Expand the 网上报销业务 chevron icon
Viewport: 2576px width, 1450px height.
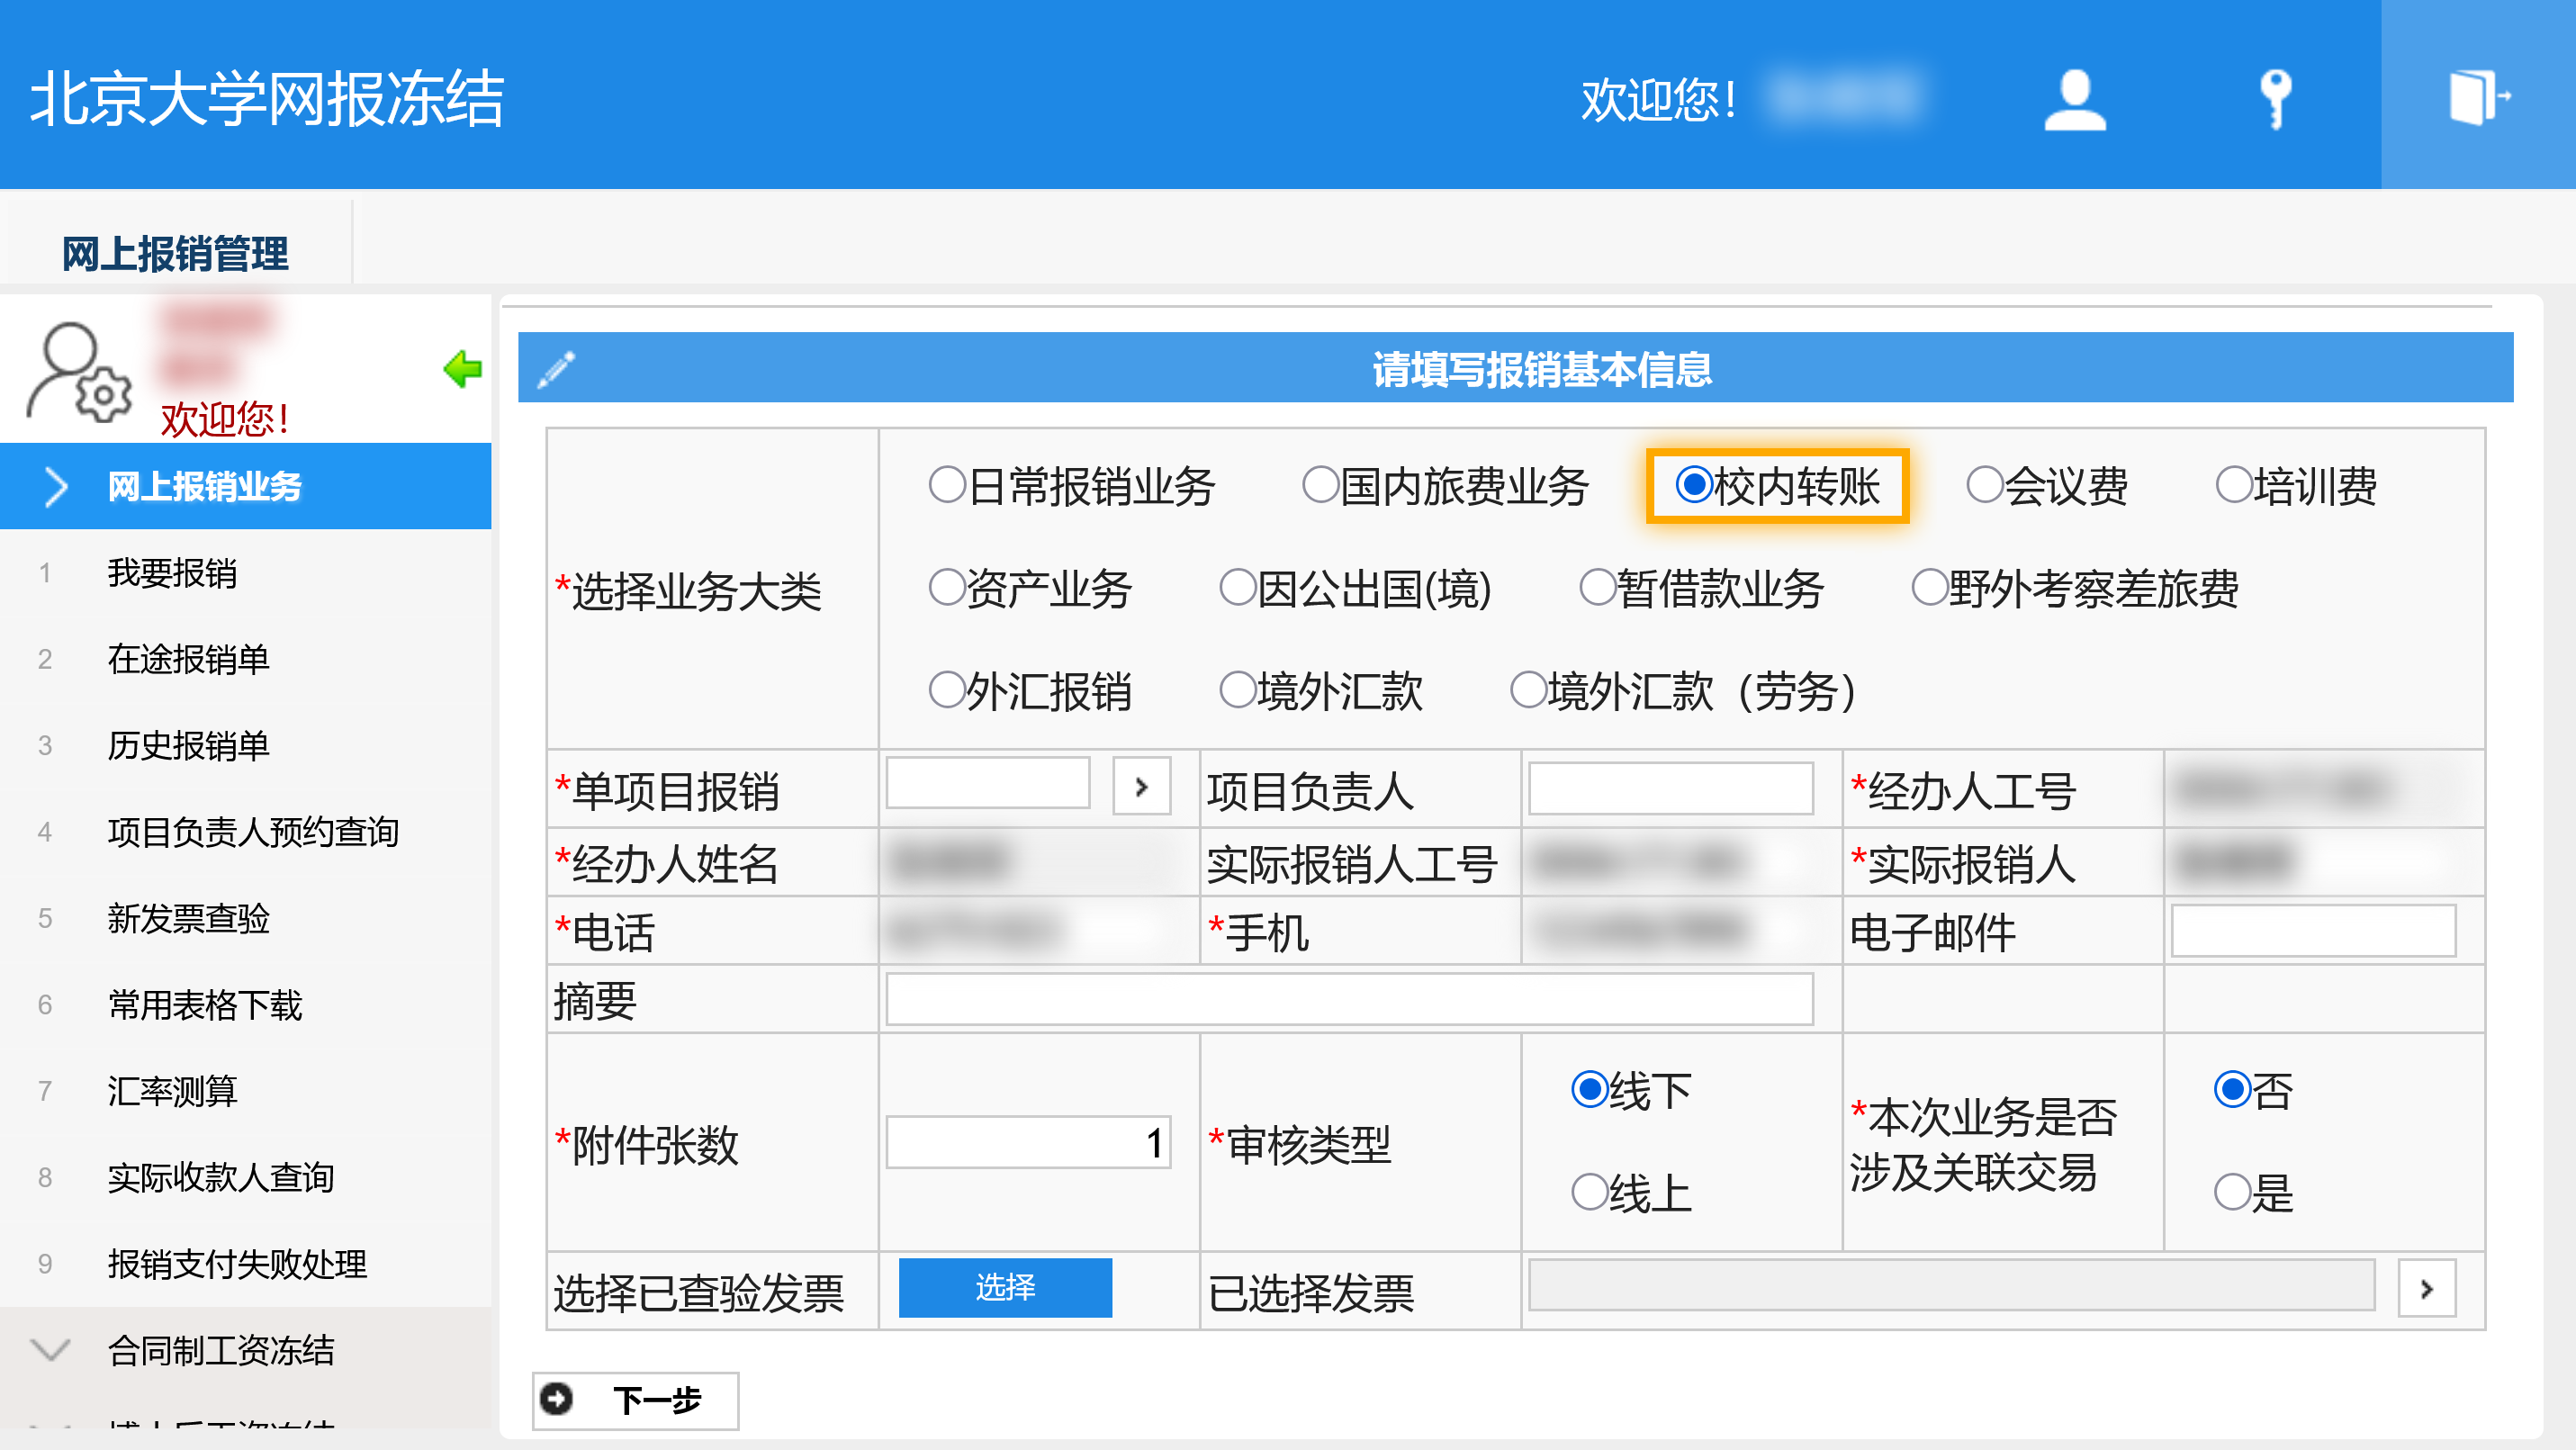pos(55,486)
